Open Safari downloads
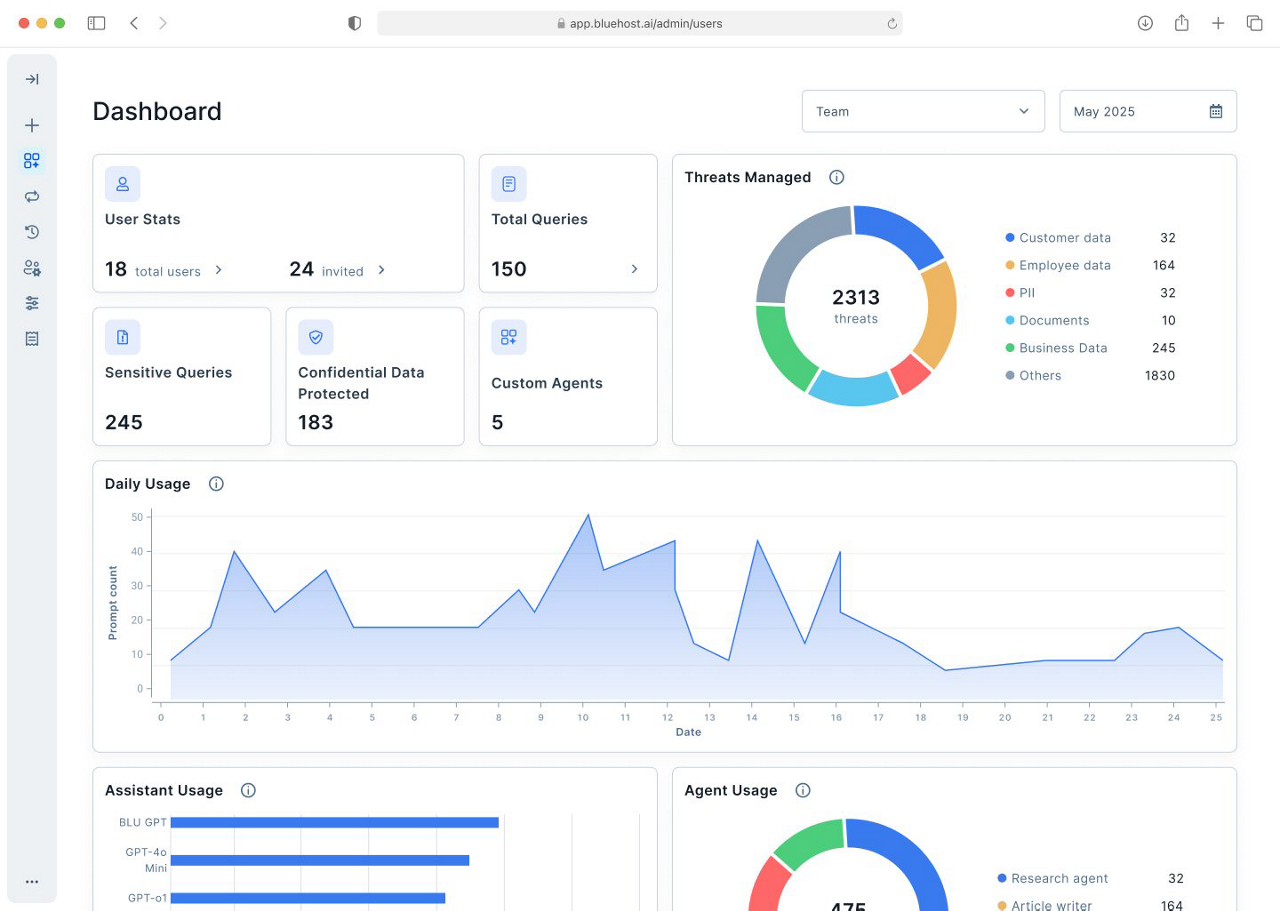 pos(1145,23)
